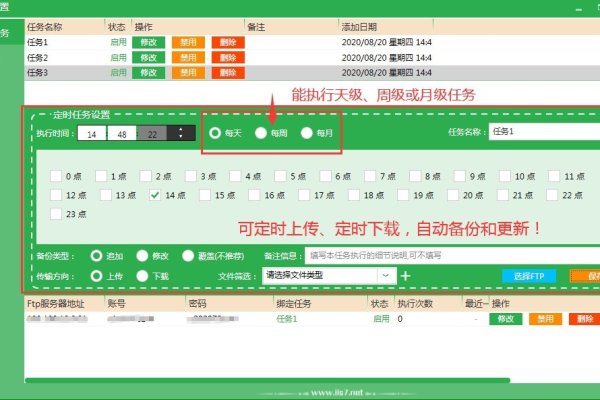Select the 每月 (monthly) radio button
The width and height of the screenshot is (600, 400).
(307, 133)
